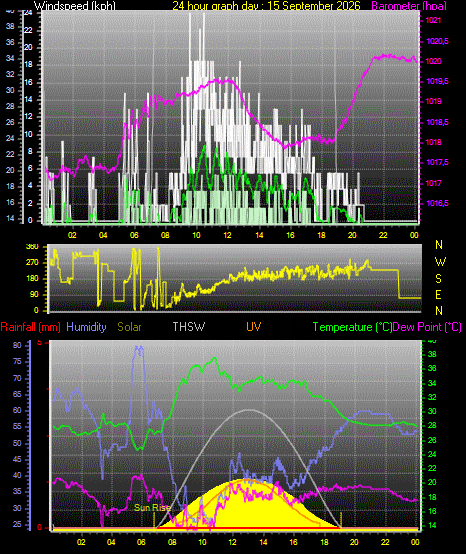Click "1016,5" on the barometer axis
The height and width of the screenshot is (554, 466).
coord(437,204)
